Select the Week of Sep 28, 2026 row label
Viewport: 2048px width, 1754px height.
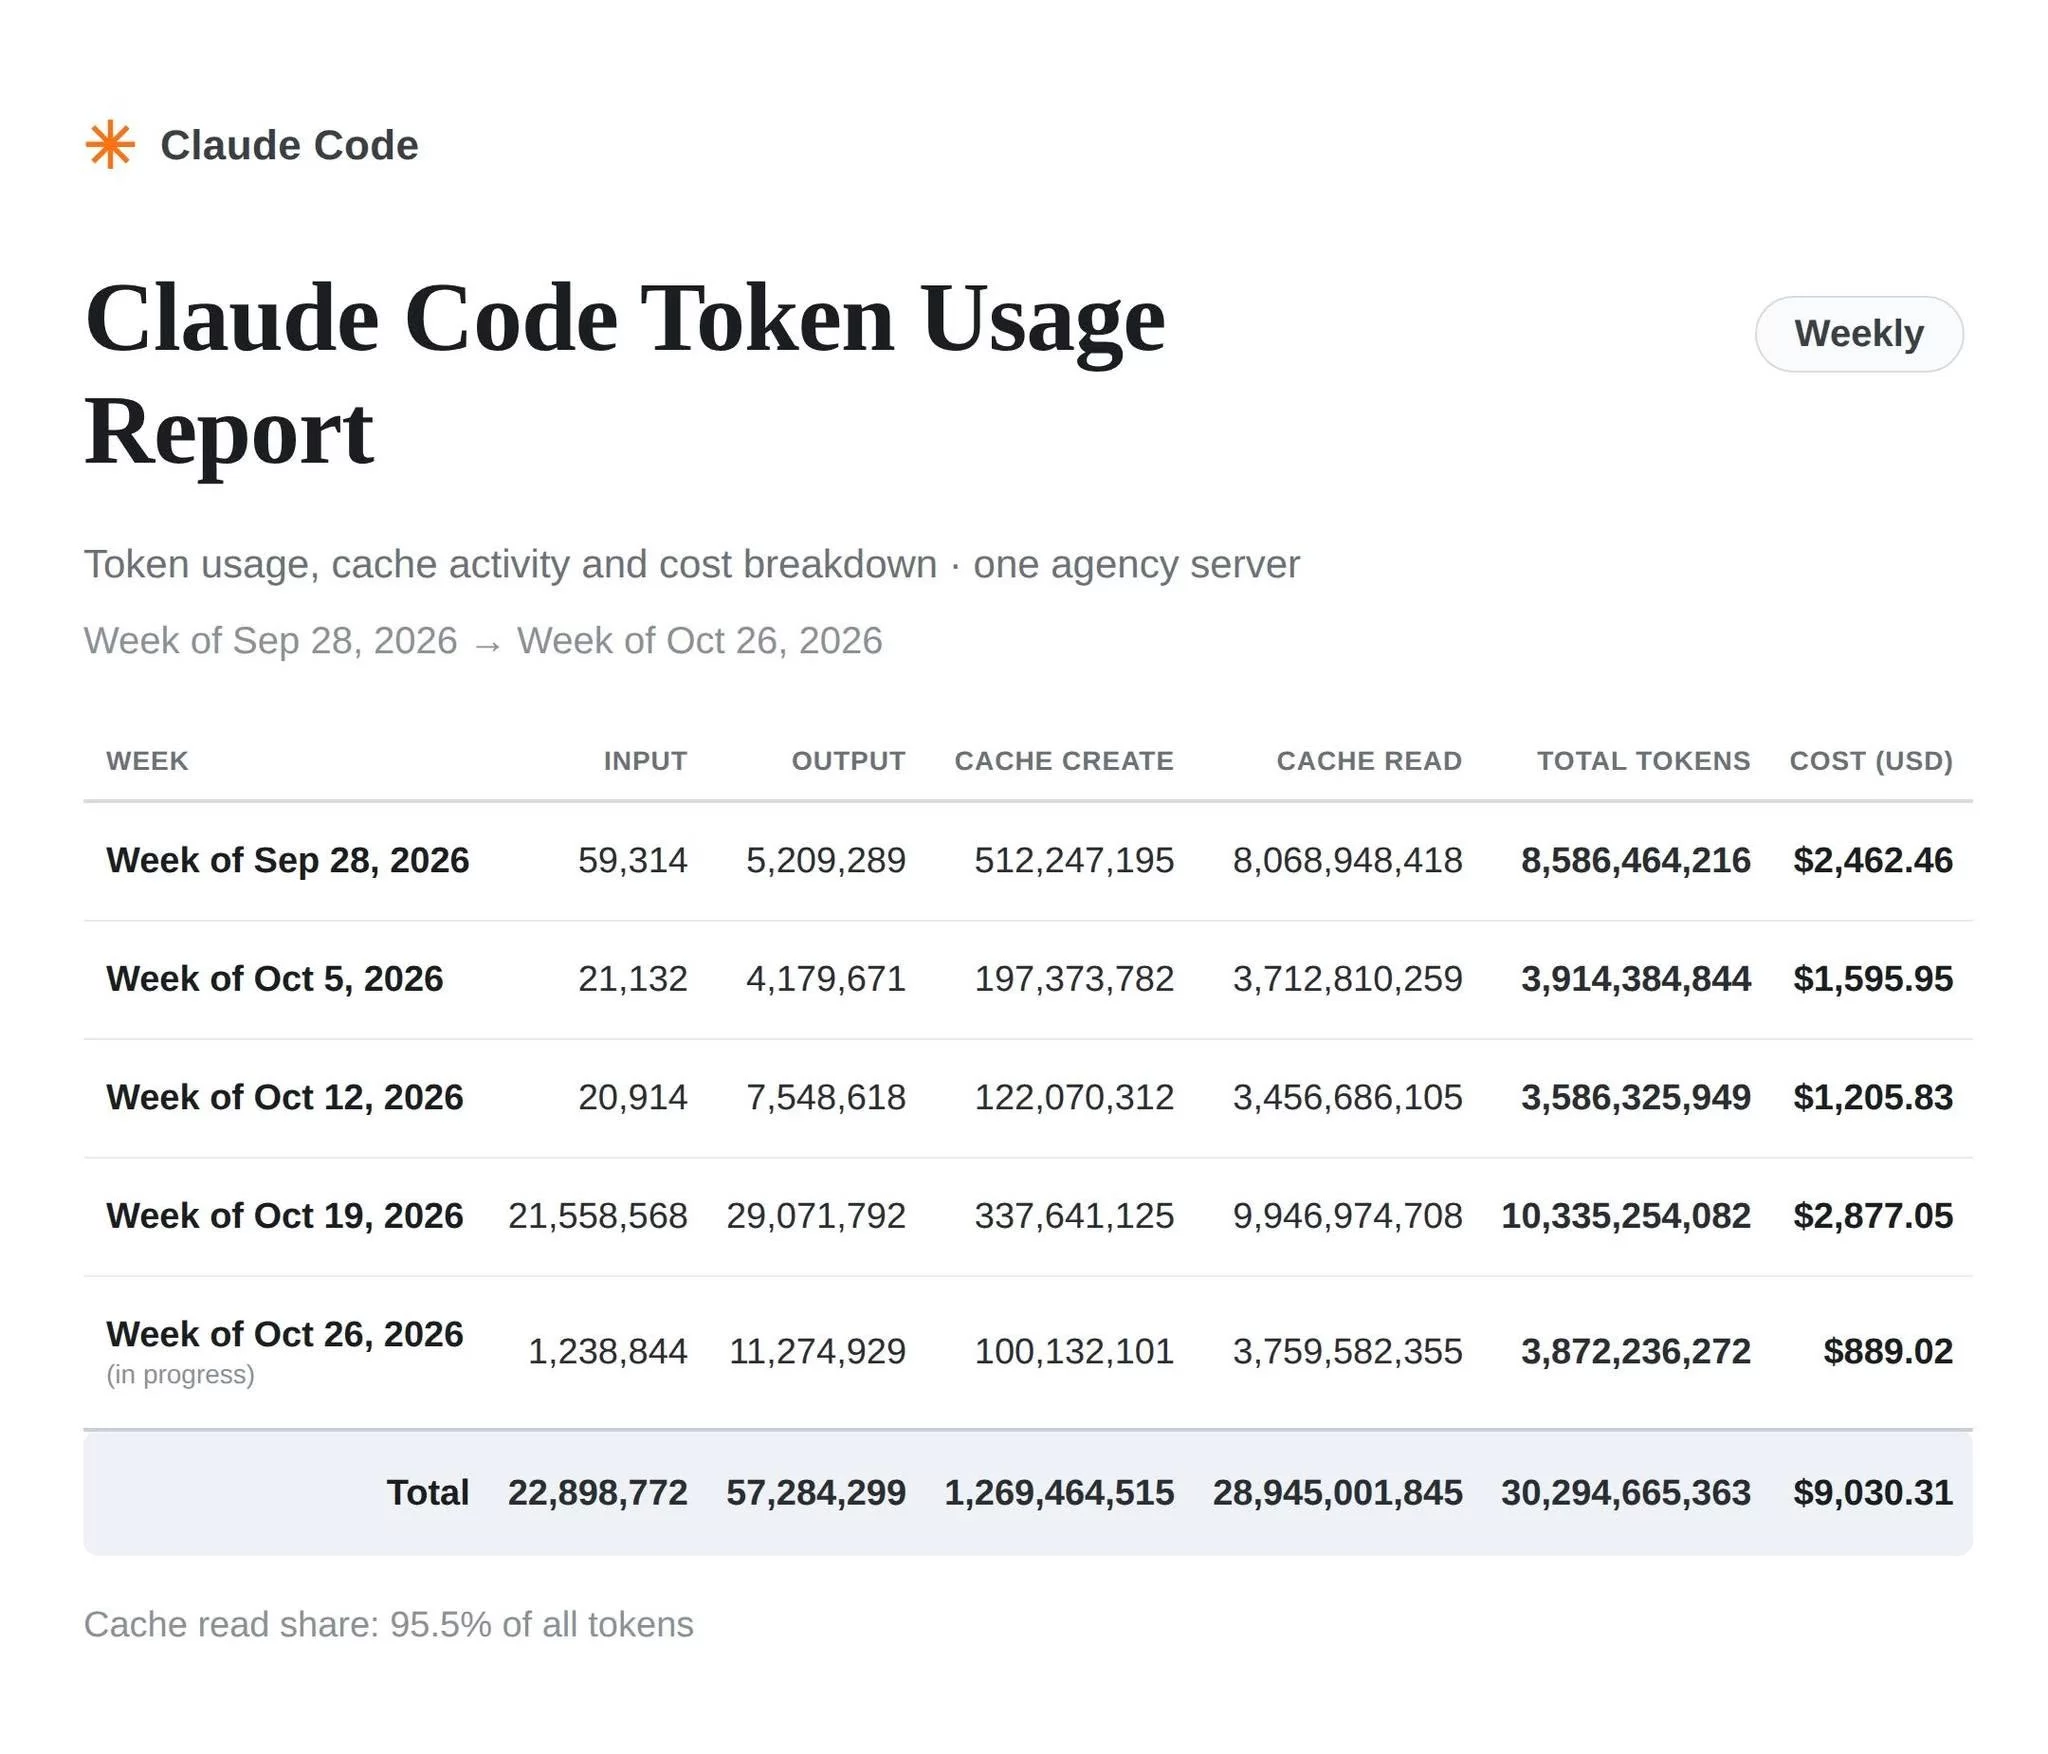pos(288,860)
